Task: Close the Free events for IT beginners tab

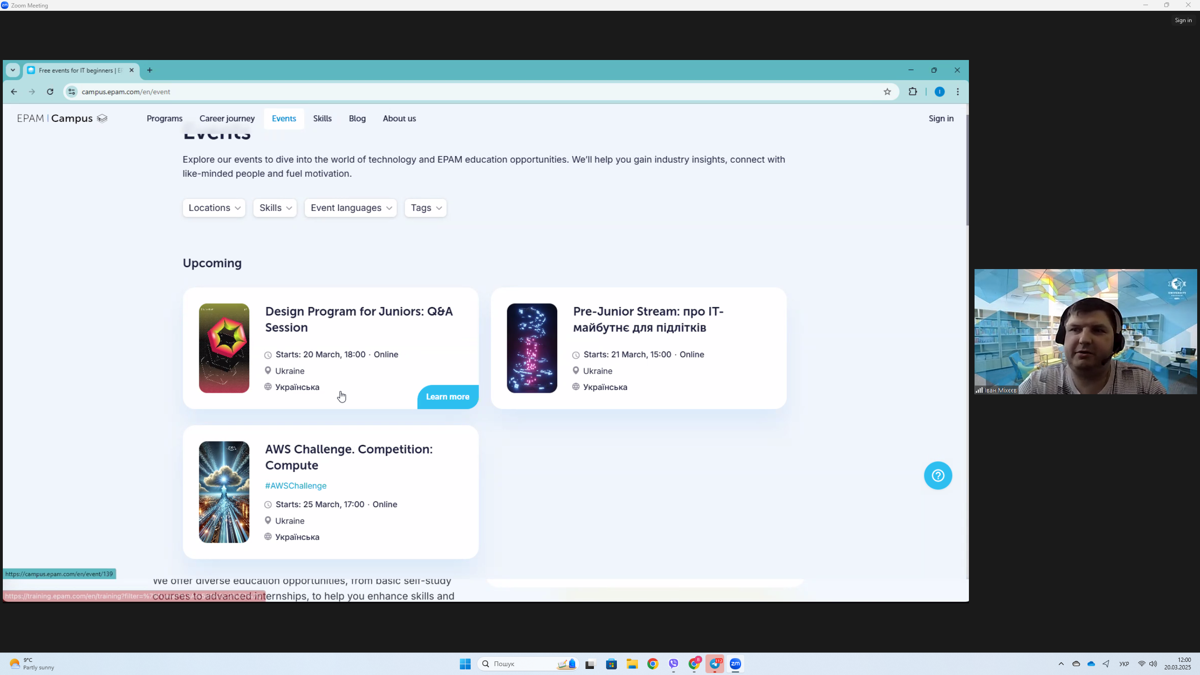Action: click(131, 70)
